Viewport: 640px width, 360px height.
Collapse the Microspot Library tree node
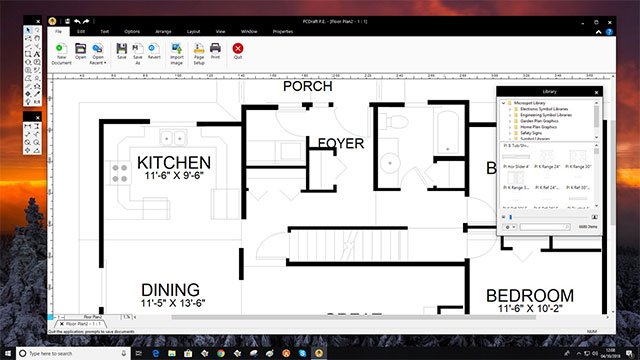503,103
